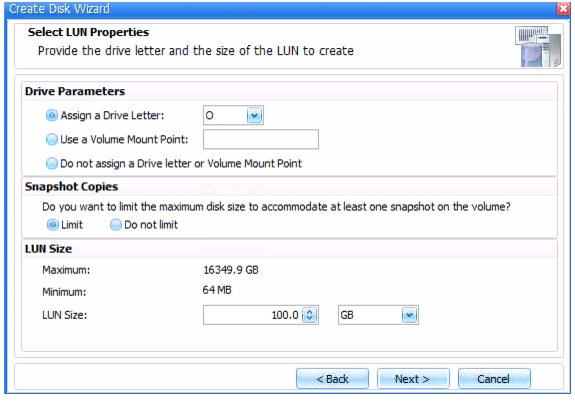Select the Assign a Drive Letter radio button
The width and height of the screenshot is (575, 419).
click(x=52, y=115)
